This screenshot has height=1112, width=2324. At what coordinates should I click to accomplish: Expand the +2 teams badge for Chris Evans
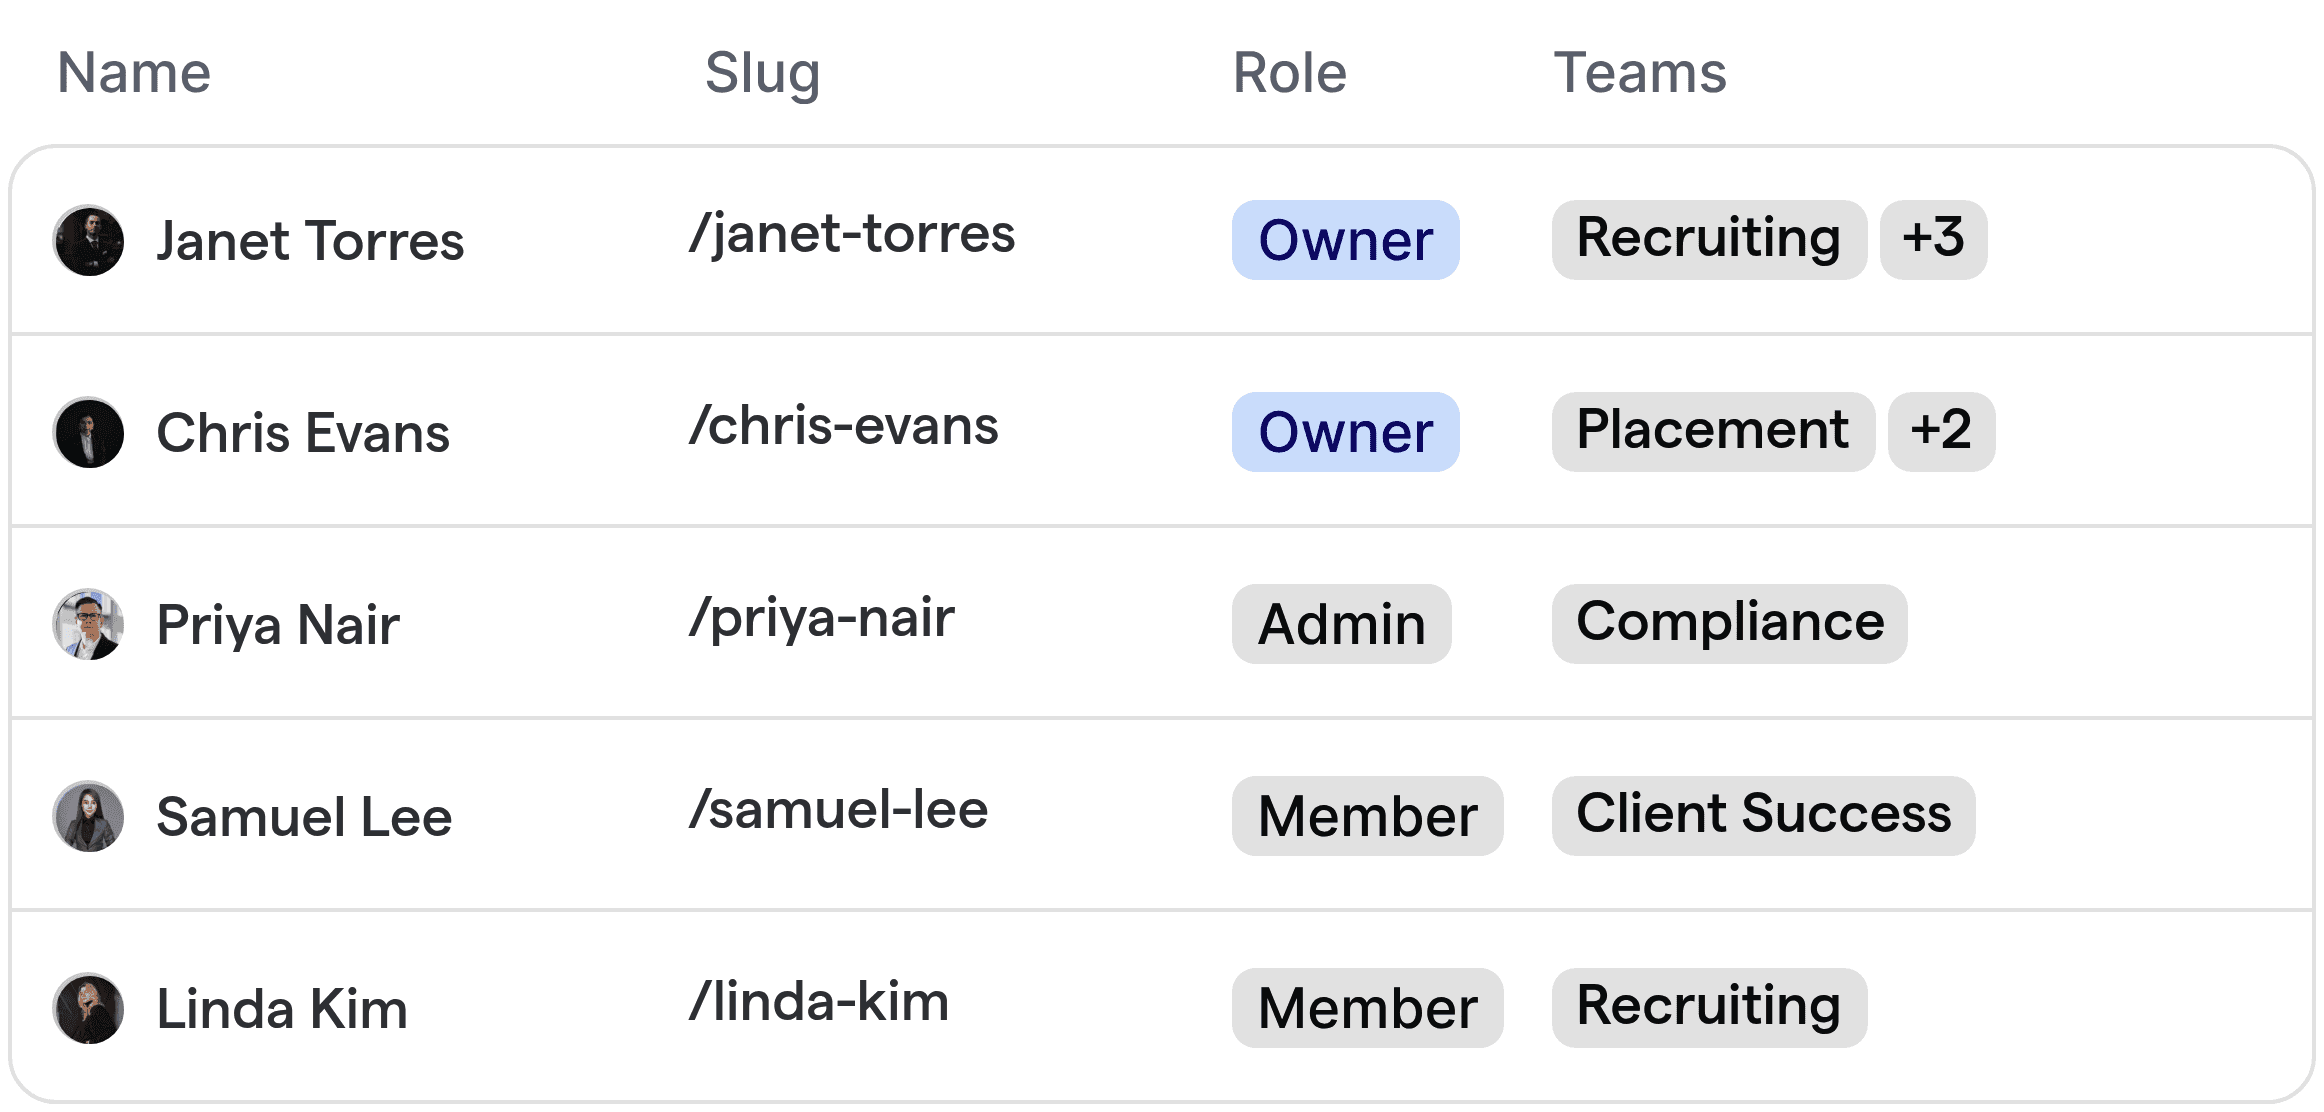(x=1940, y=431)
